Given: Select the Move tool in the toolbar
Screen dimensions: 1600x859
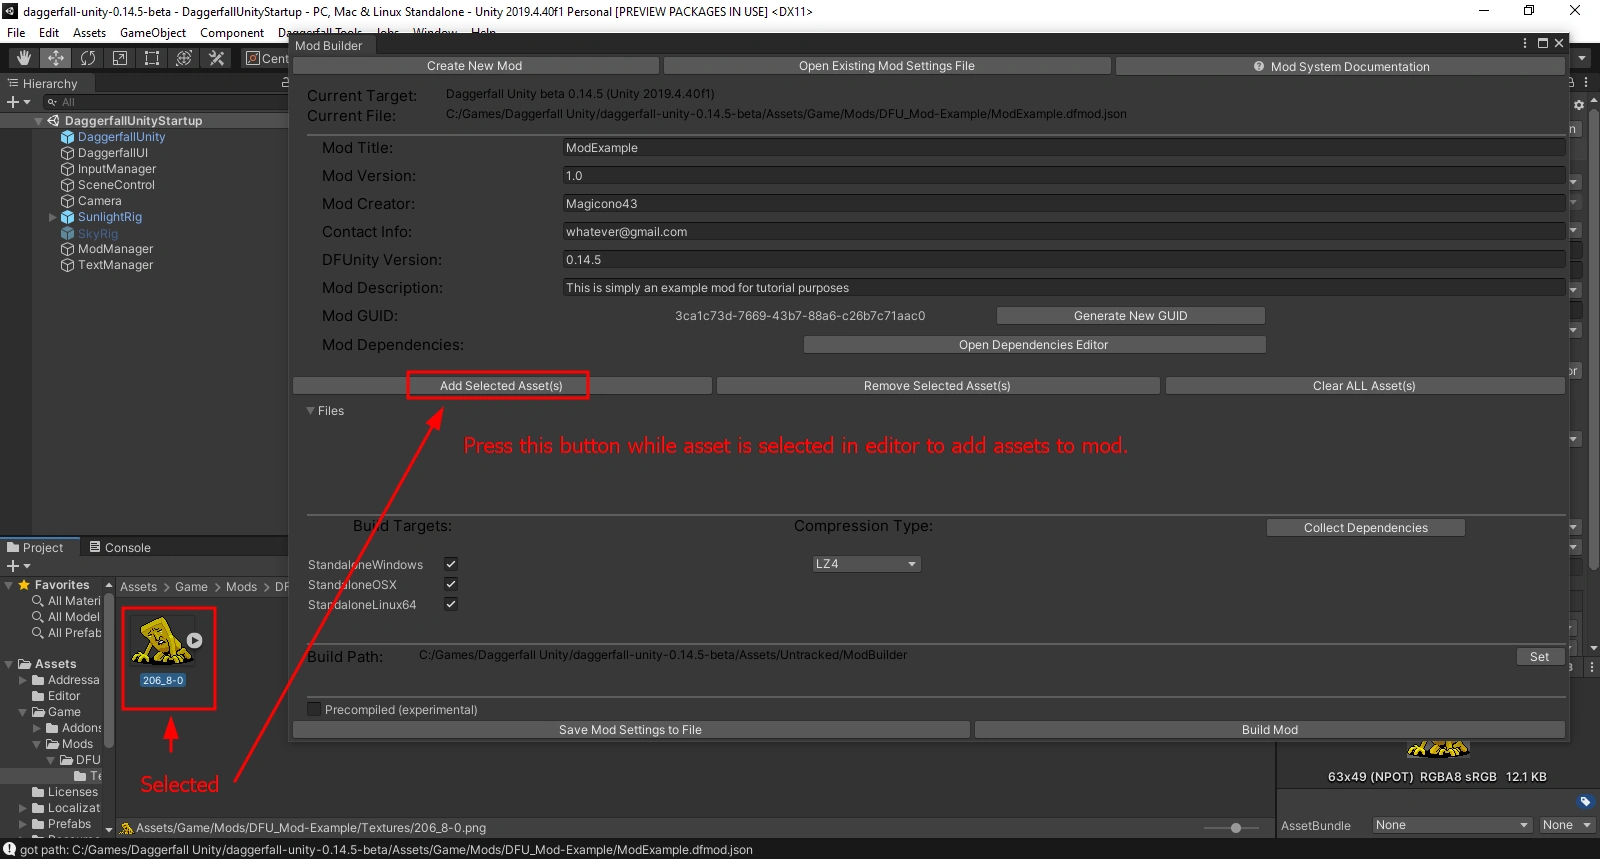Looking at the screenshot, I should click(56, 58).
